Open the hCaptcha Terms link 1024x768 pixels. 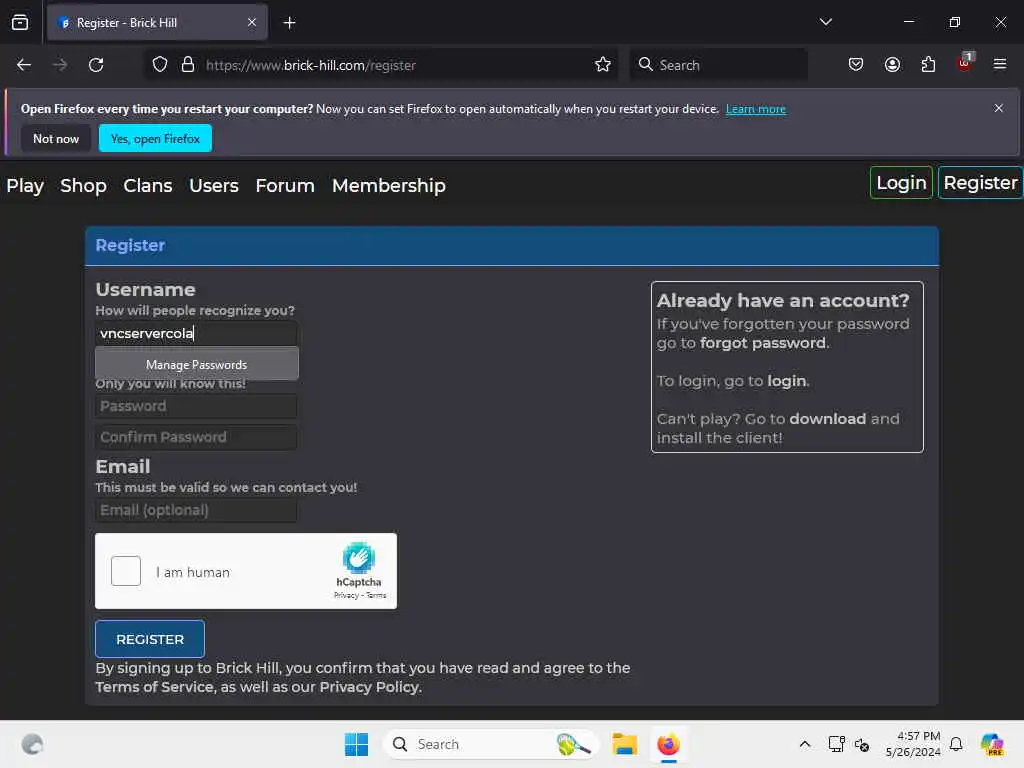(x=376, y=595)
